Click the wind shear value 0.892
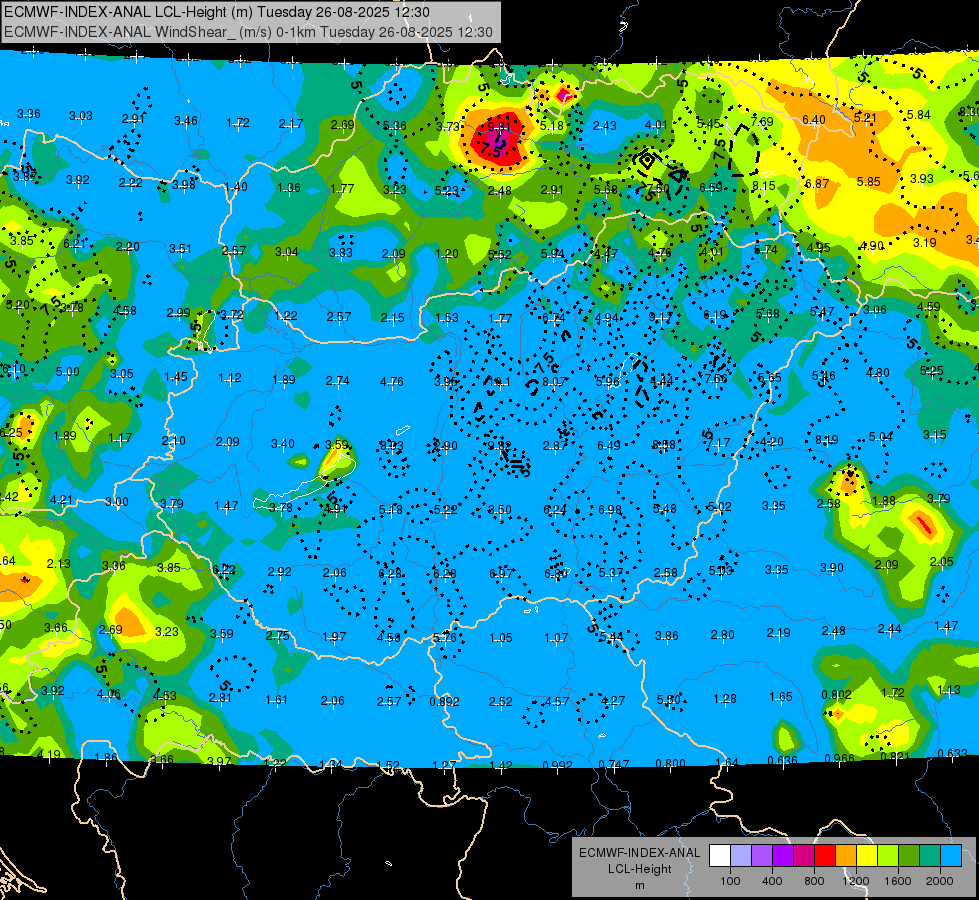Viewport: 979px width, 900px height. 444,701
